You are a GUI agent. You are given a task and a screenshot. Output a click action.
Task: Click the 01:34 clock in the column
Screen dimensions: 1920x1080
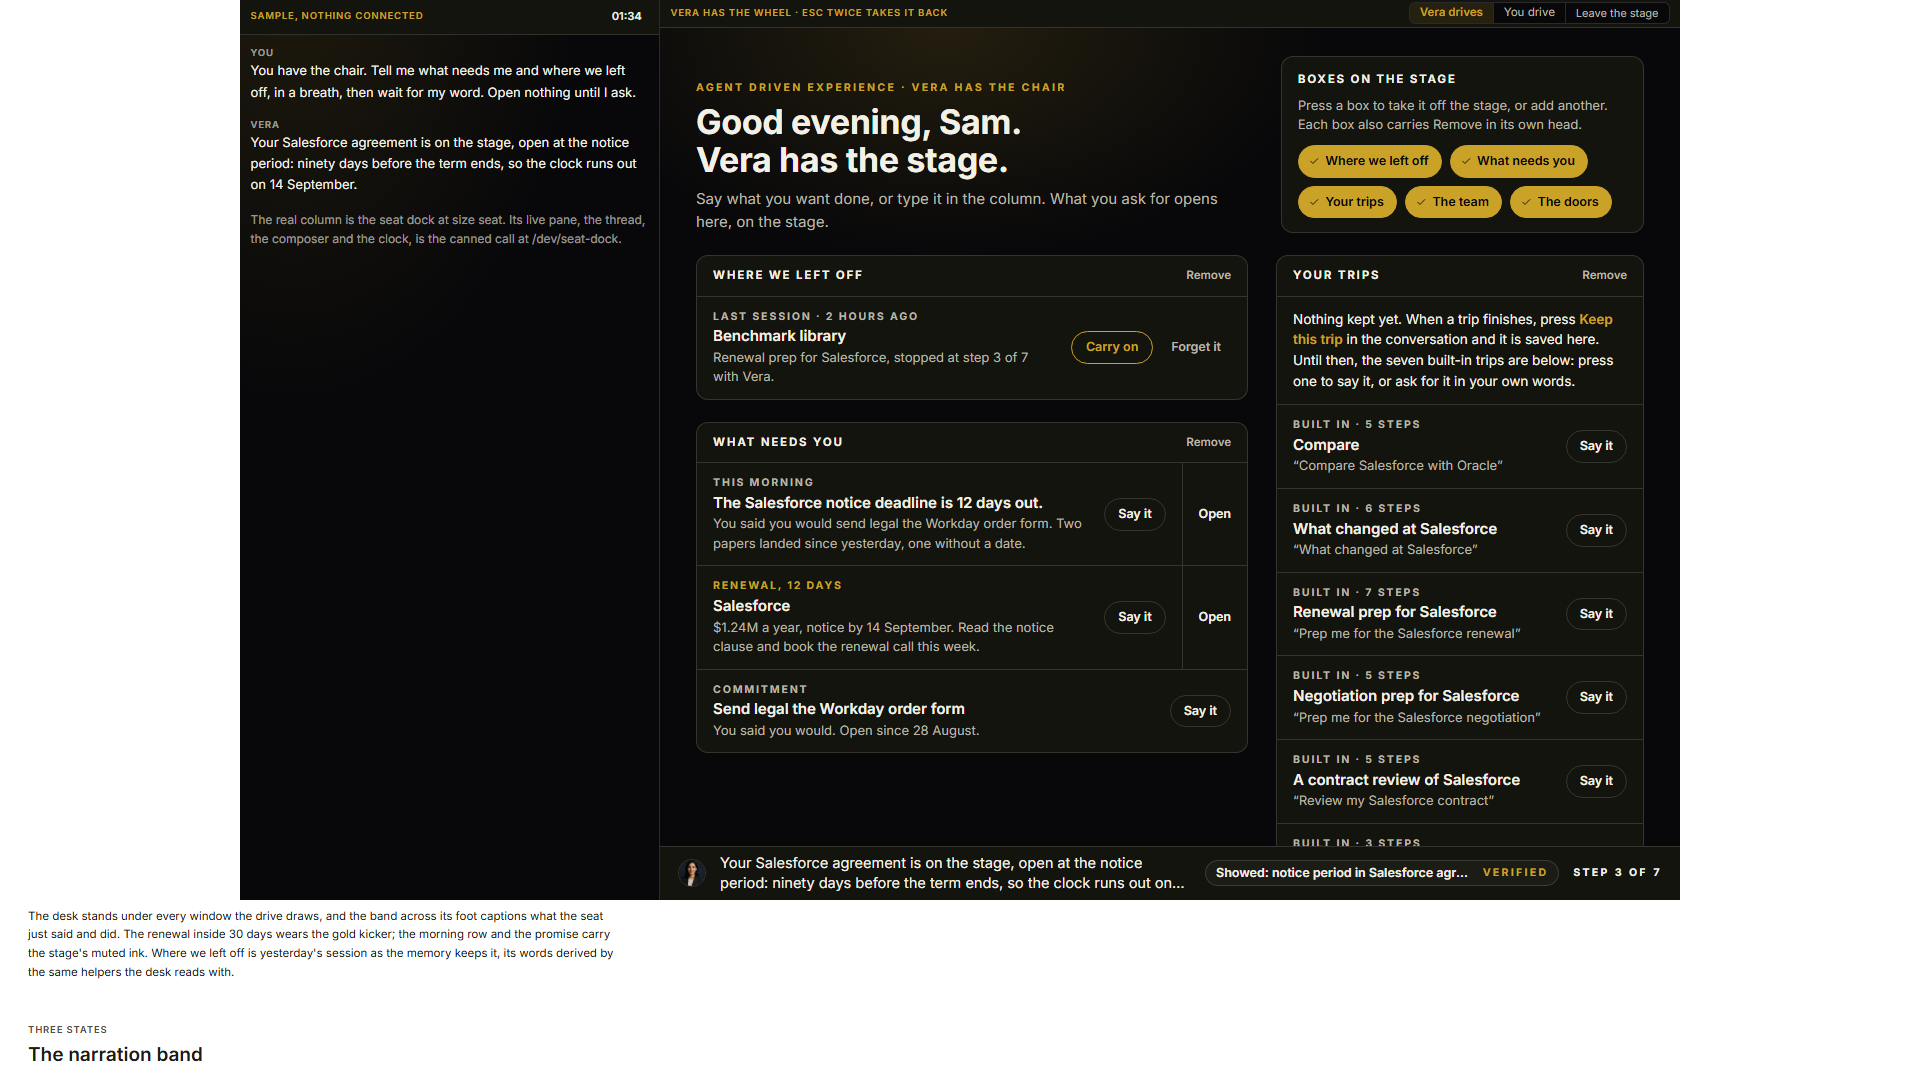(626, 16)
